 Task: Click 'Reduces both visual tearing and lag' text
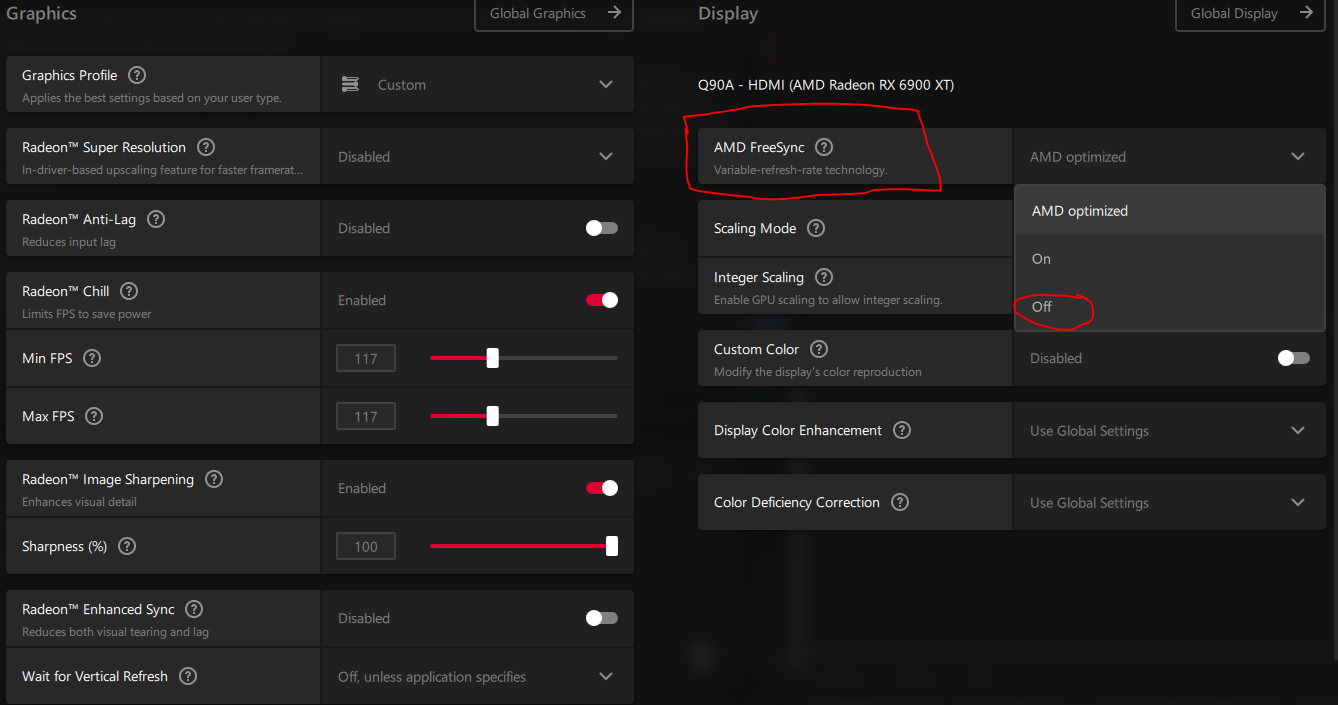coord(115,632)
